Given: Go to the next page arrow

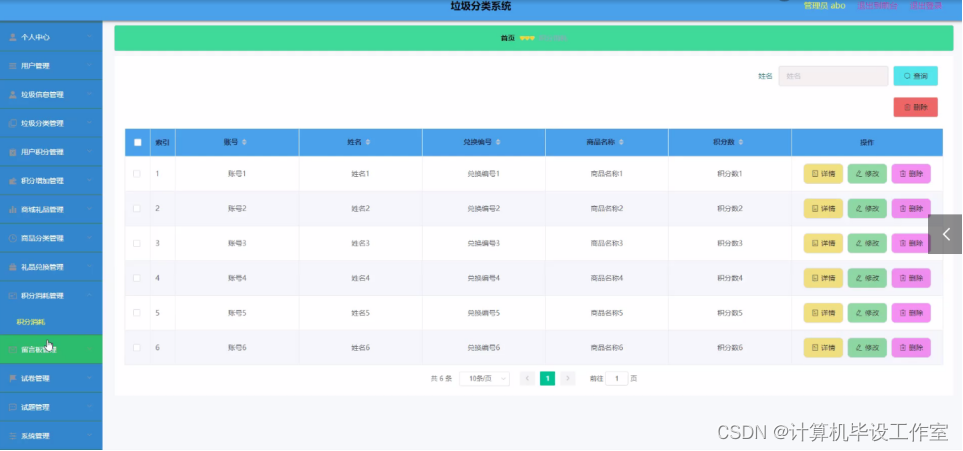Looking at the screenshot, I should pos(567,379).
